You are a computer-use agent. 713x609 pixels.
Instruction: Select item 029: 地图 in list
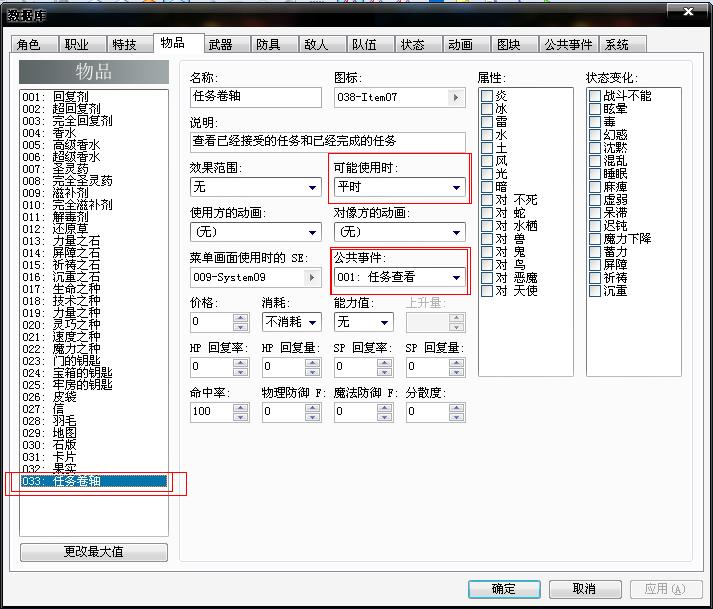(x=94, y=433)
